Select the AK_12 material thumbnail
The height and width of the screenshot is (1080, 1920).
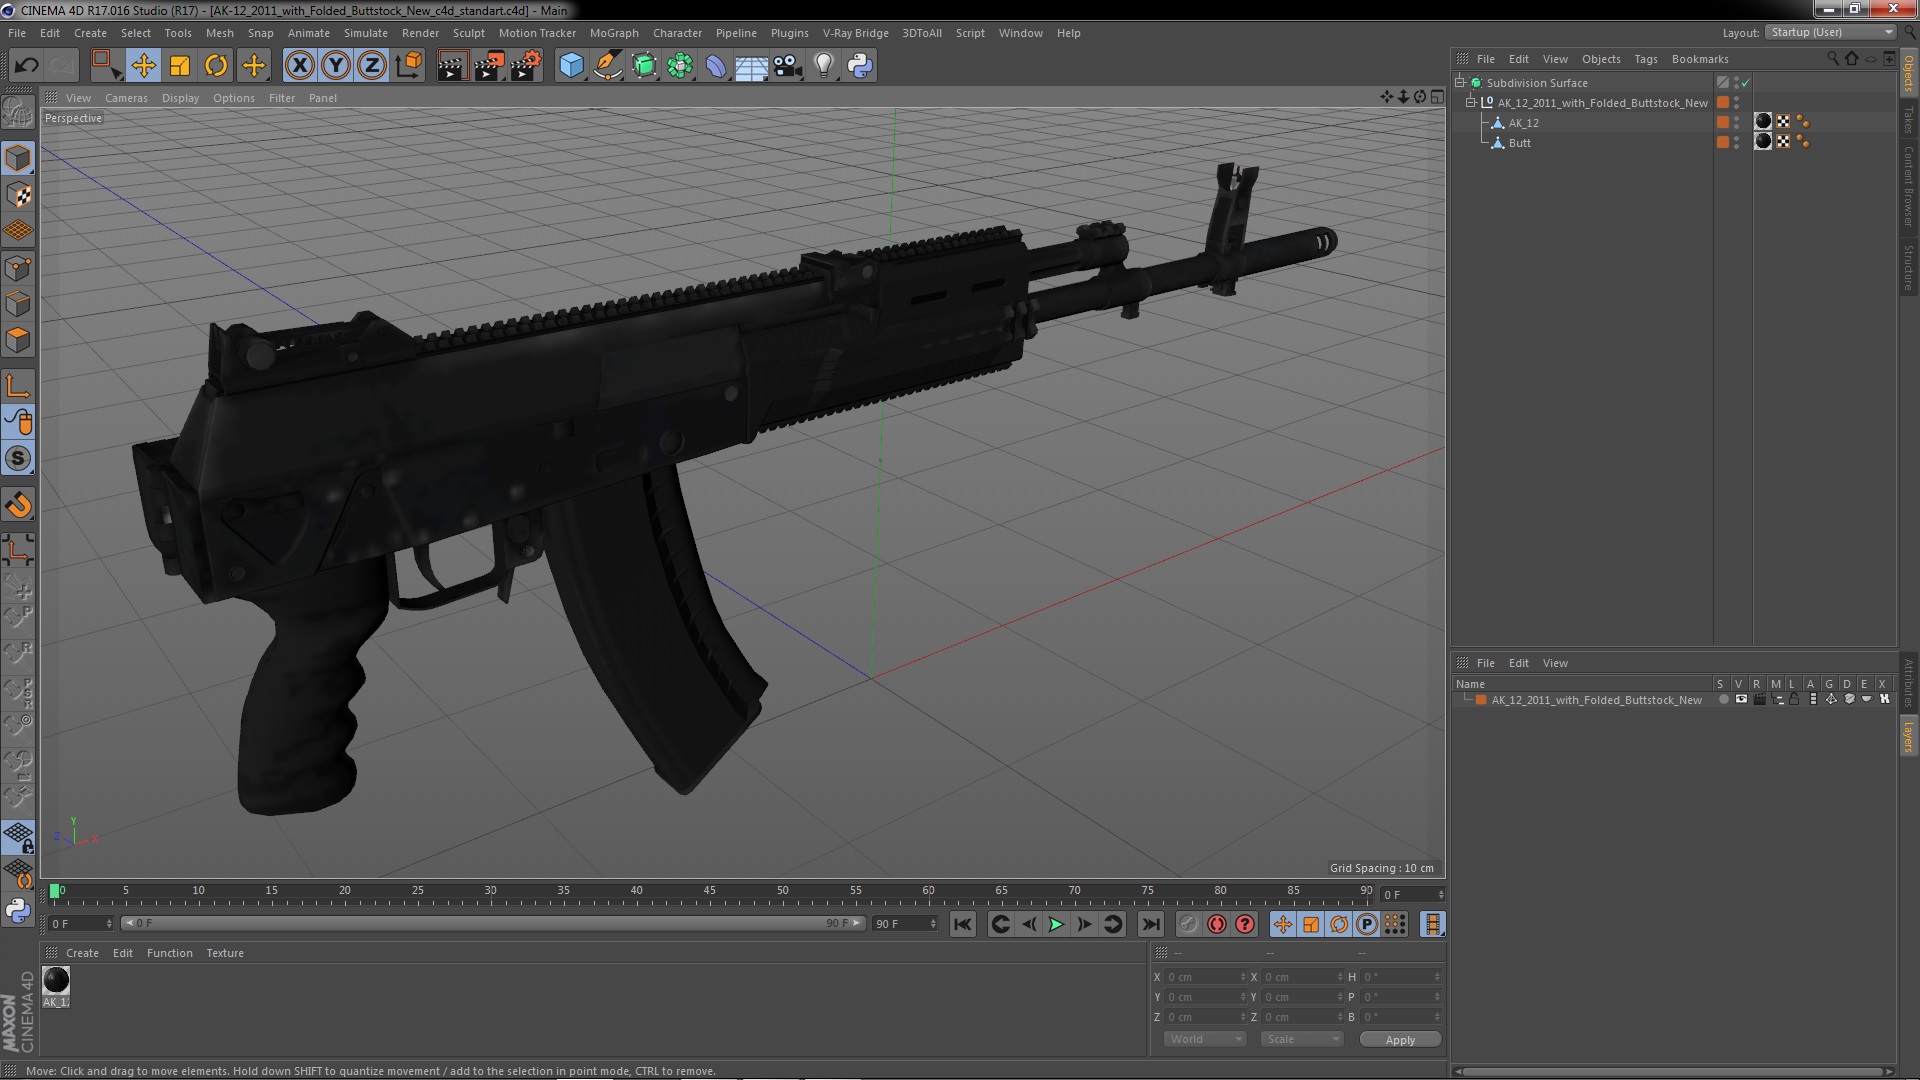click(x=56, y=987)
